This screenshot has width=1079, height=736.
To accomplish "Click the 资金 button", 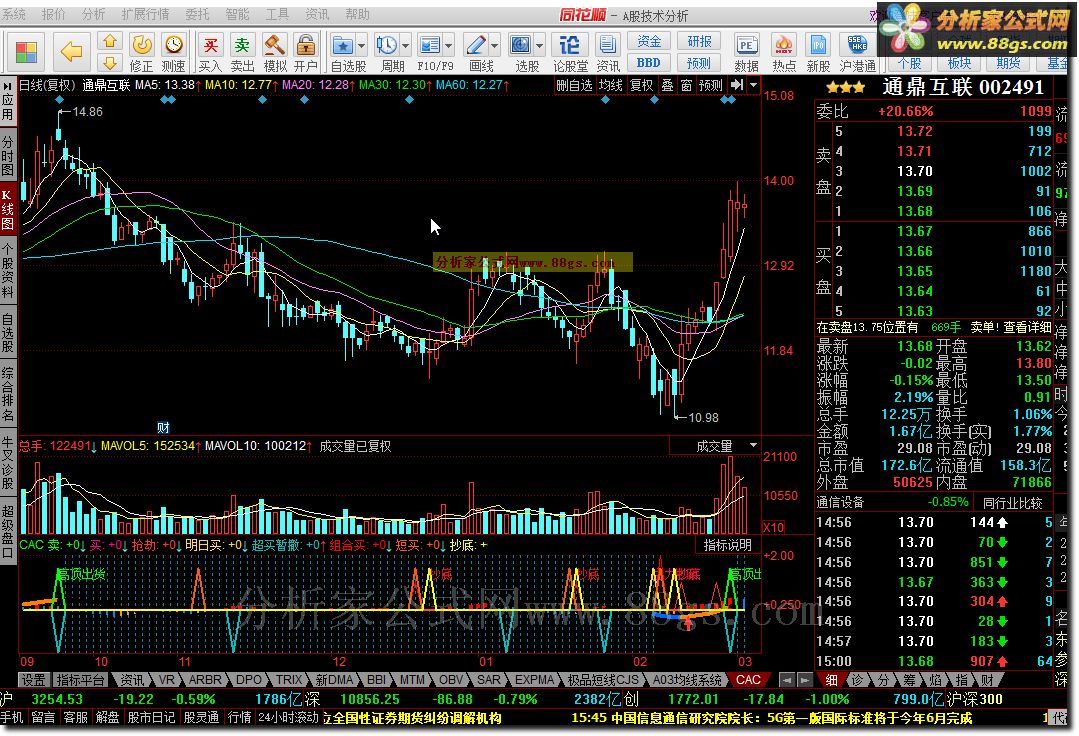I will click(x=648, y=41).
